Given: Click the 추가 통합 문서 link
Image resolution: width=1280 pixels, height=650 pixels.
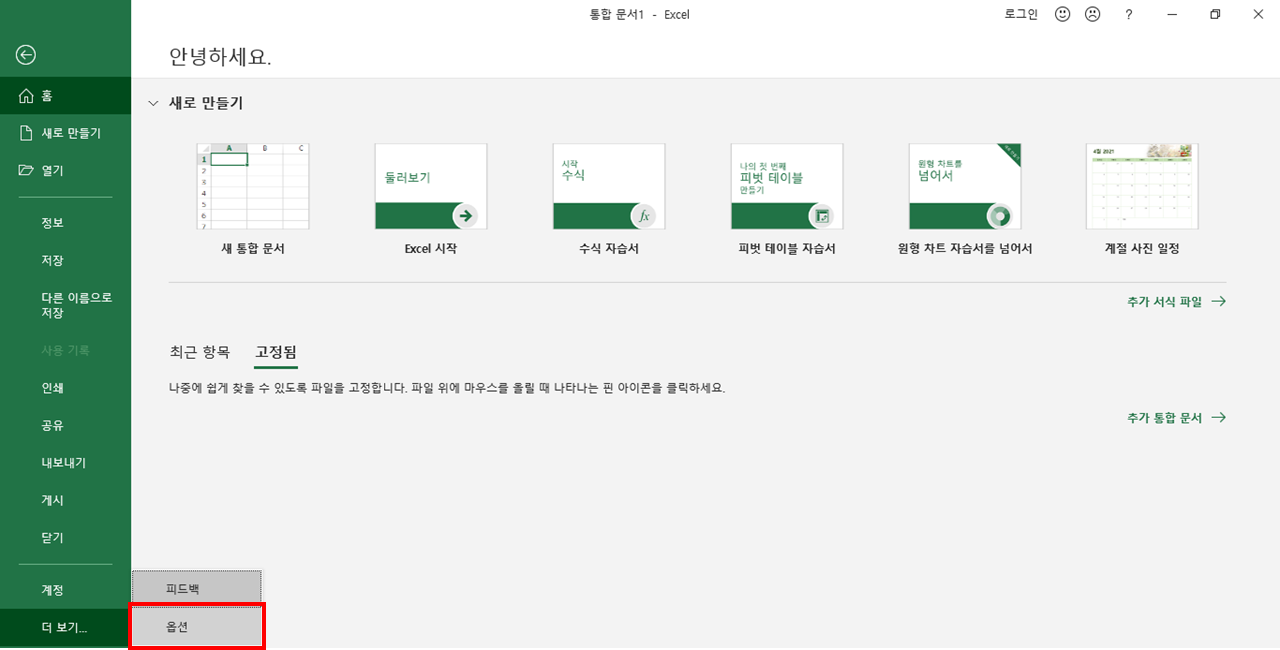Looking at the screenshot, I should (x=1176, y=418).
